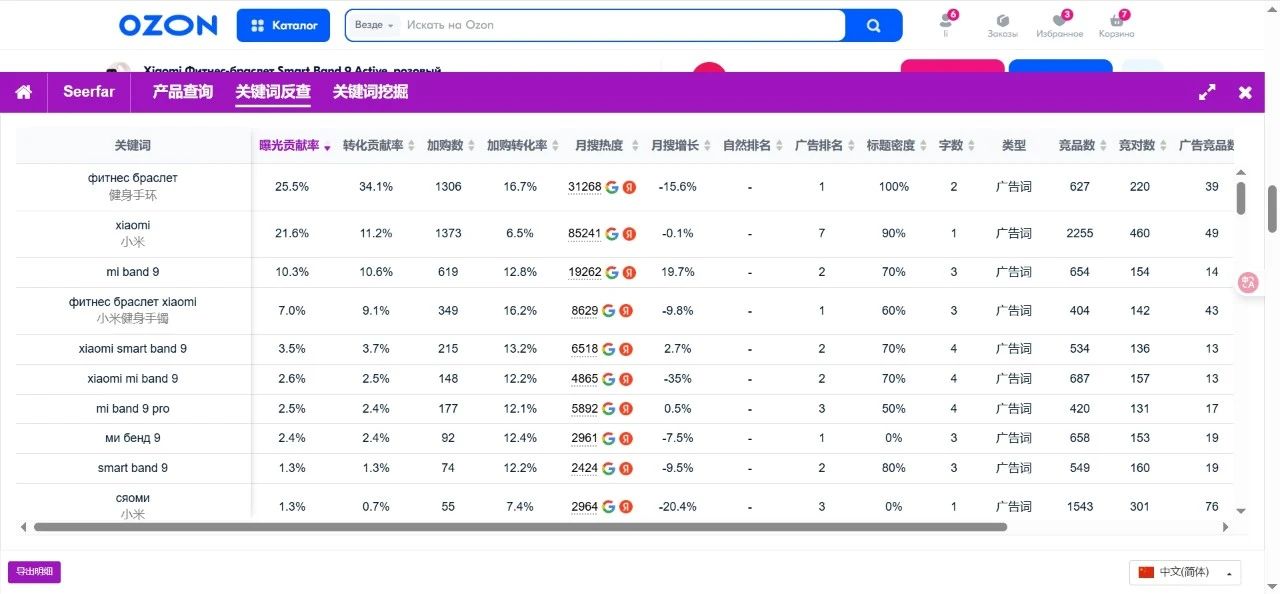This screenshot has height=594, width=1280.
Task: Sort table by 标题密度 column
Action: tap(897, 146)
